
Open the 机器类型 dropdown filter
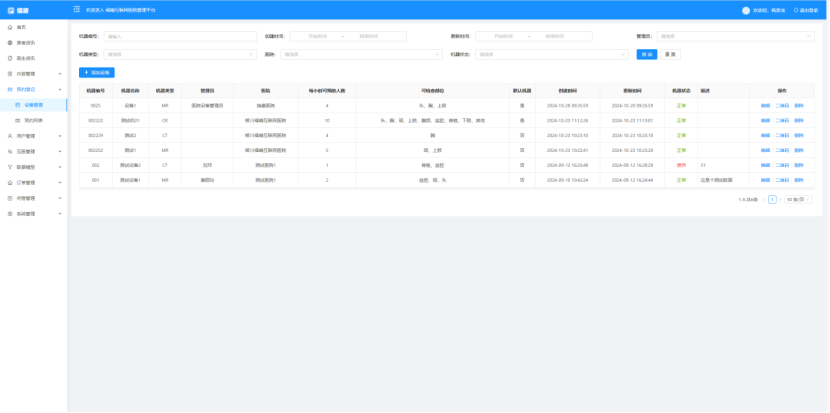coord(180,54)
